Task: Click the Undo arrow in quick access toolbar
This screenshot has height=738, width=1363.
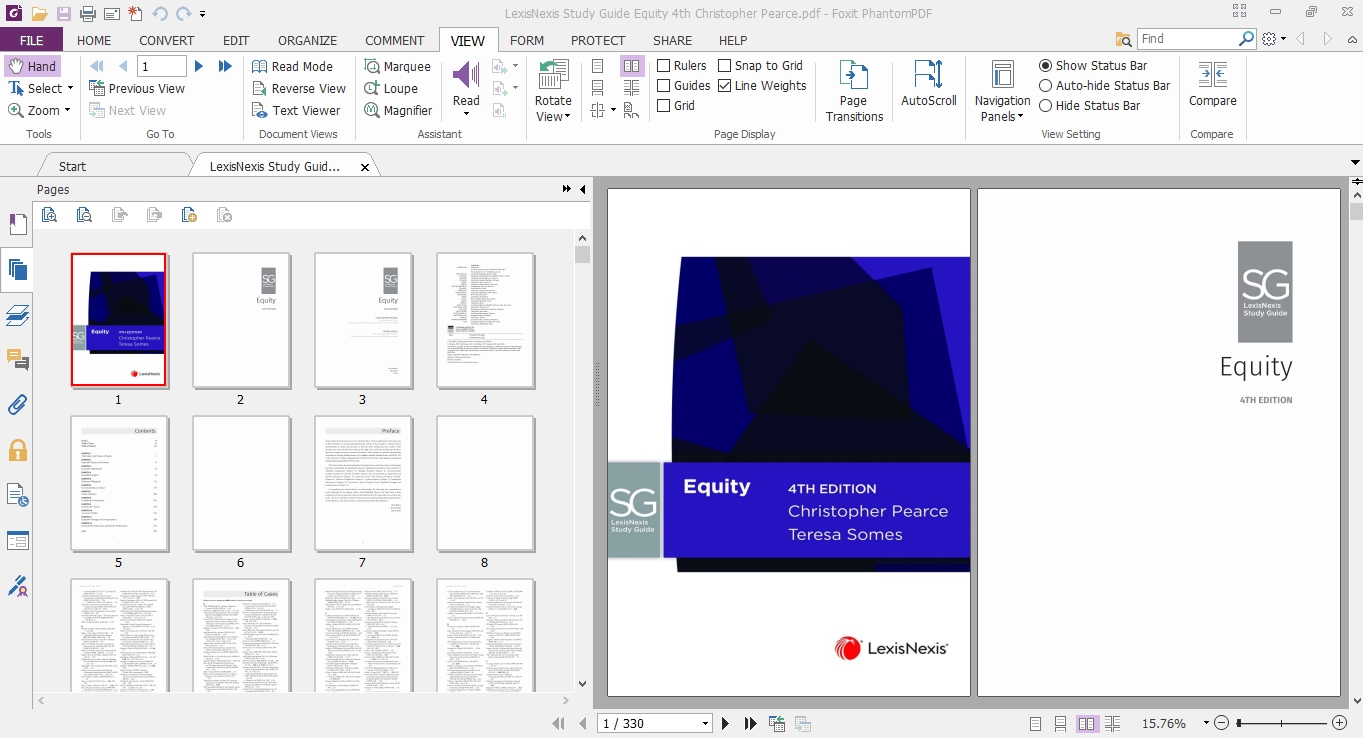Action: [x=160, y=14]
